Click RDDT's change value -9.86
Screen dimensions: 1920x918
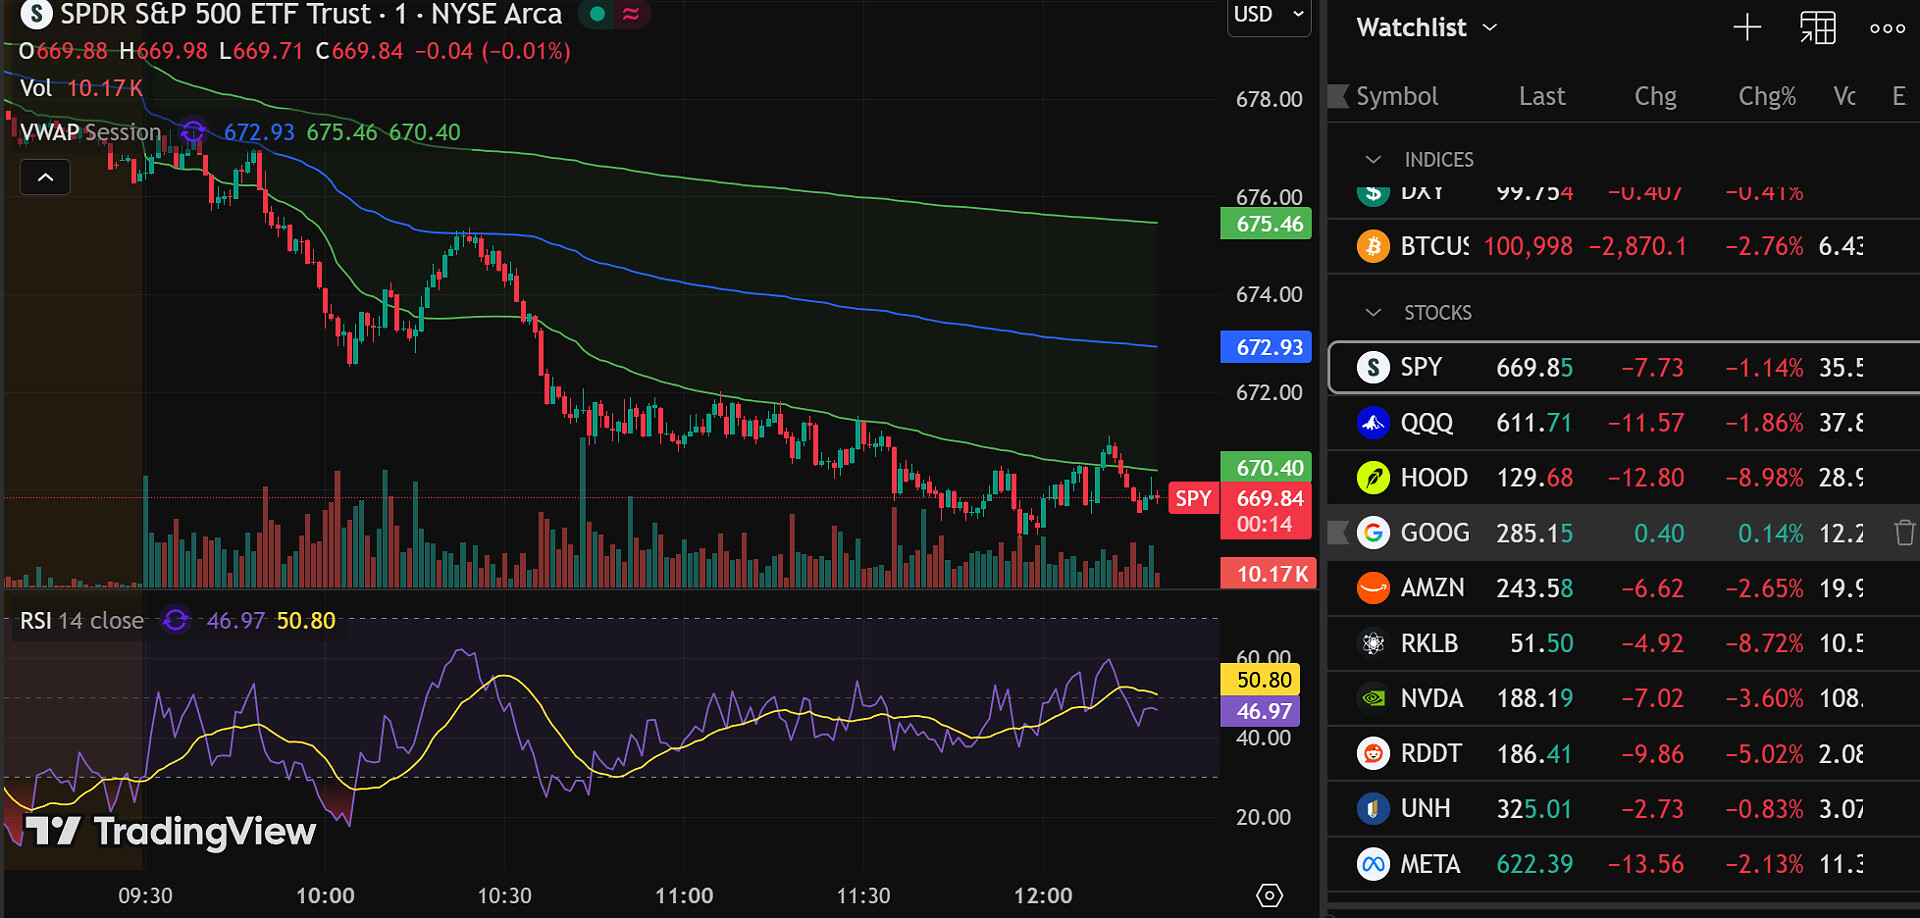[1652, 753]
